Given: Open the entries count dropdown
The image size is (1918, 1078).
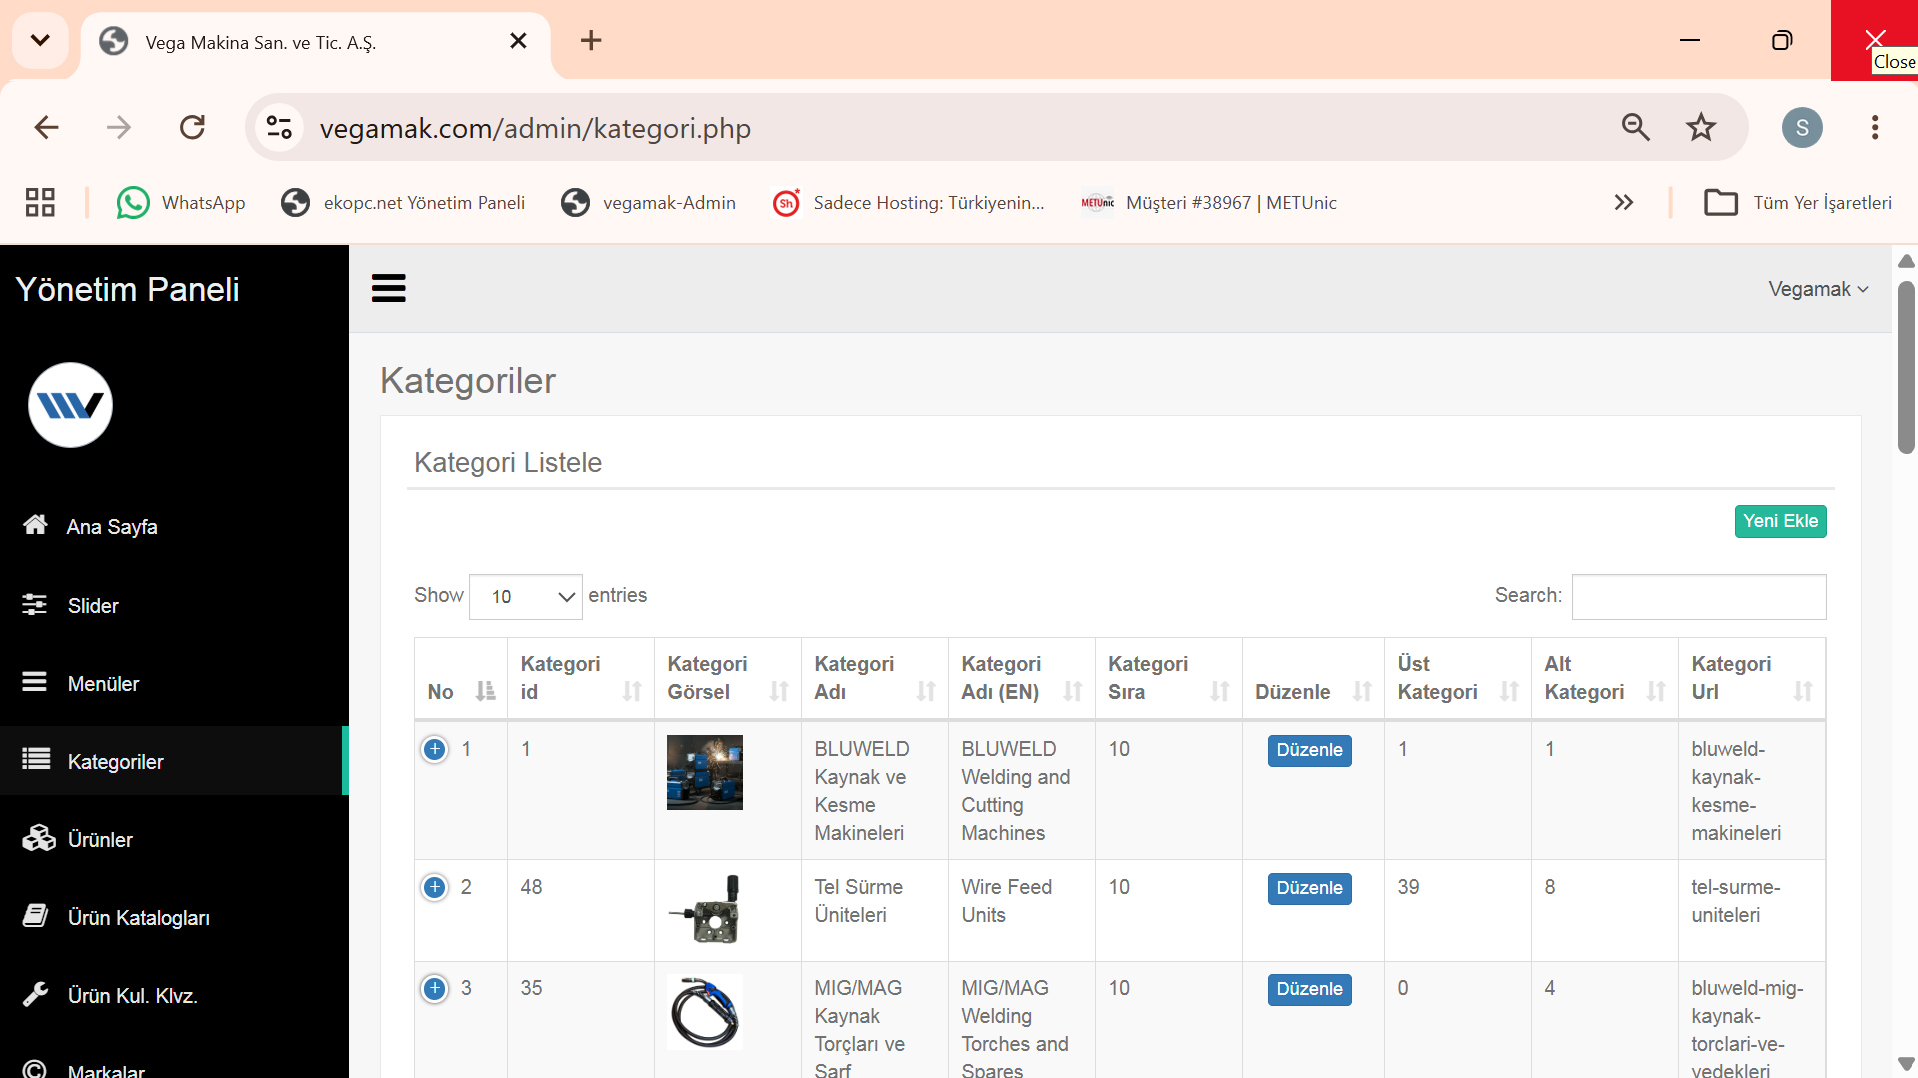Looking at the screenshot, I should [526, 596].
